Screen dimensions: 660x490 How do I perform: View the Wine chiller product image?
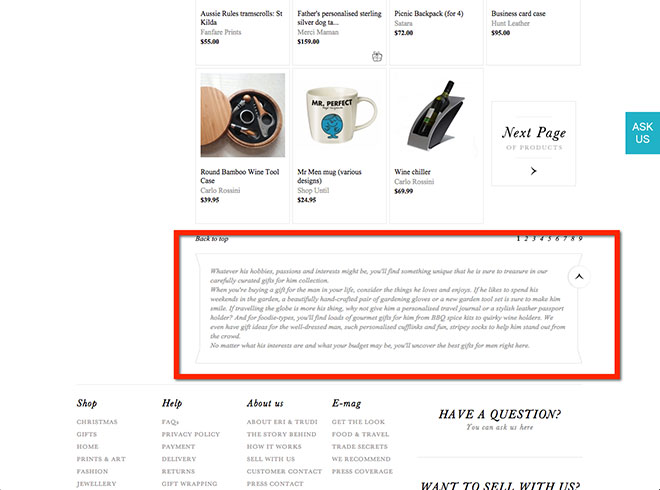(x=436, y=115)
